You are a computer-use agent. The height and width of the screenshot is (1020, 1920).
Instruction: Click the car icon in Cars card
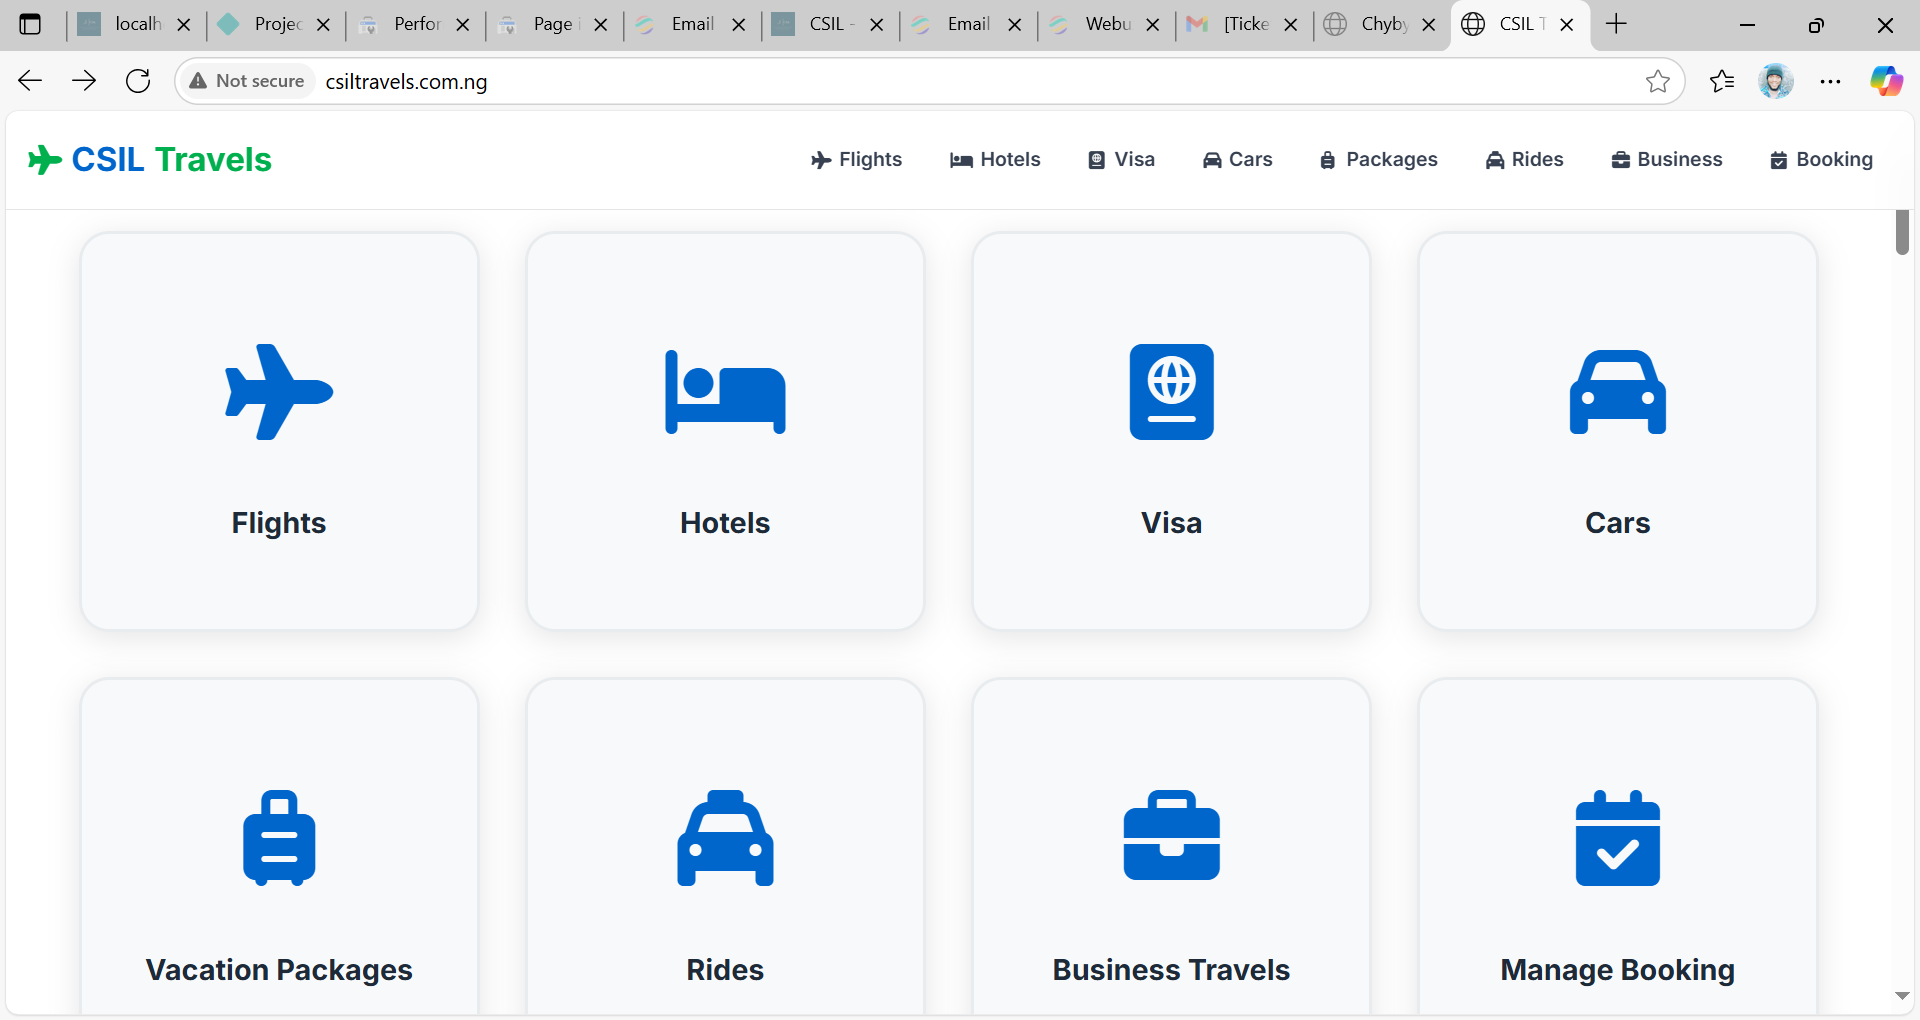[1617, 392]
